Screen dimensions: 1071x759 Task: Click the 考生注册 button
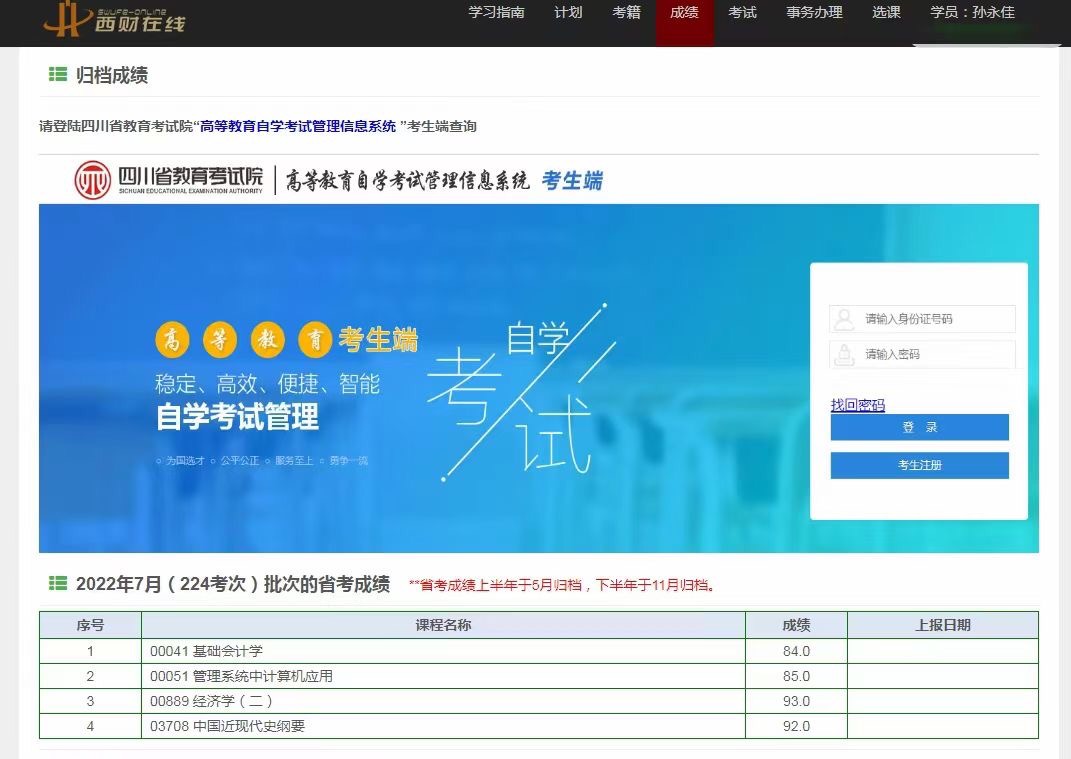(x=919, y=465)
